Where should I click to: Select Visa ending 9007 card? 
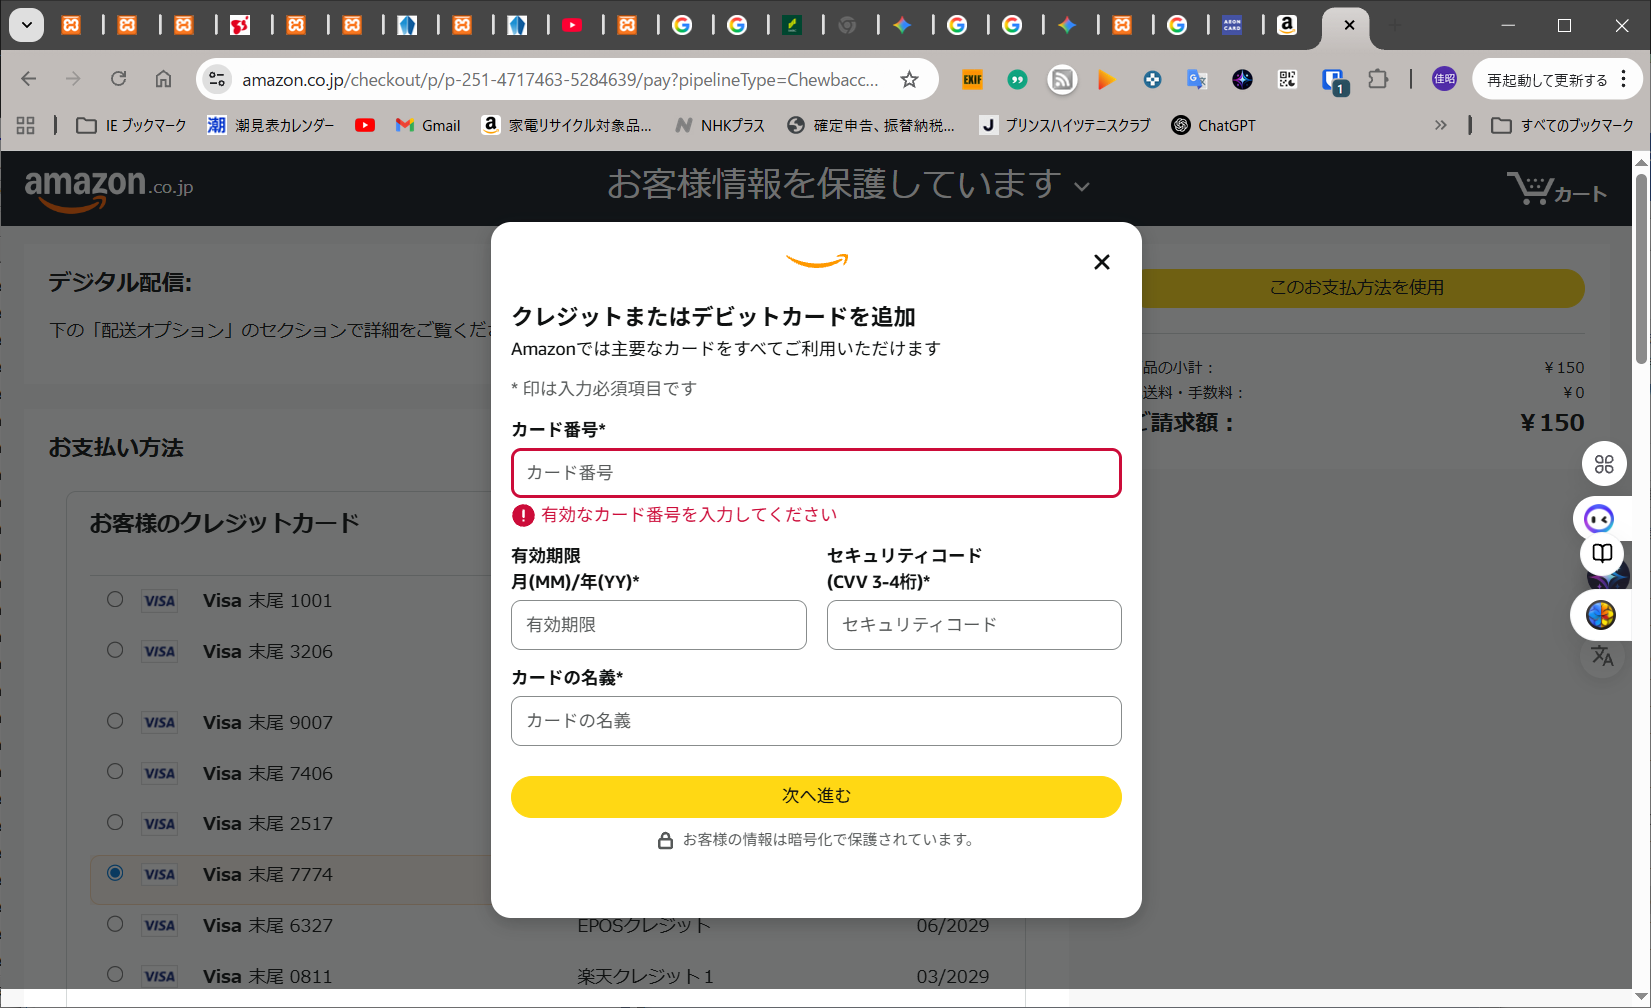[115, 721]
